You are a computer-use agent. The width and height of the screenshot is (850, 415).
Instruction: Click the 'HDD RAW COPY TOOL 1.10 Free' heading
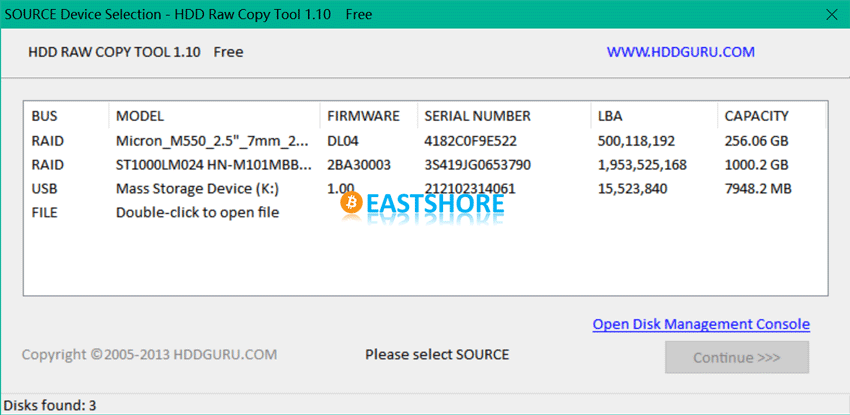pyautogui.click(x=136, y=52)
